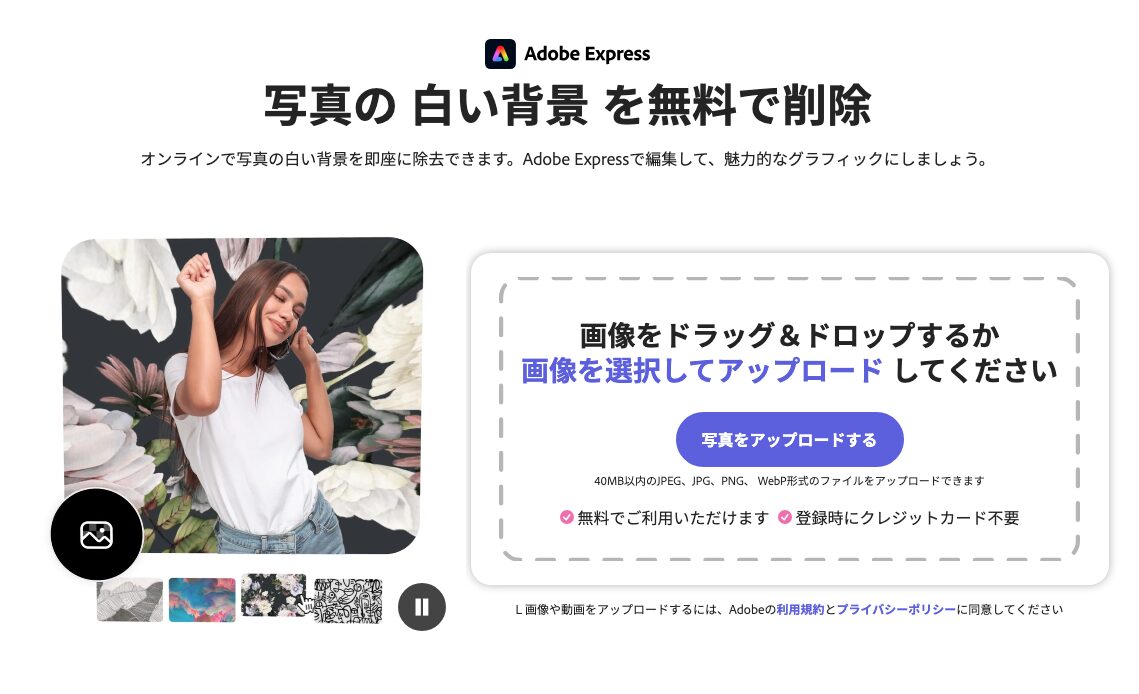Select the pink and teal clouds thumbnail
The image size is (1139, 694).
(x=202, y=600)
